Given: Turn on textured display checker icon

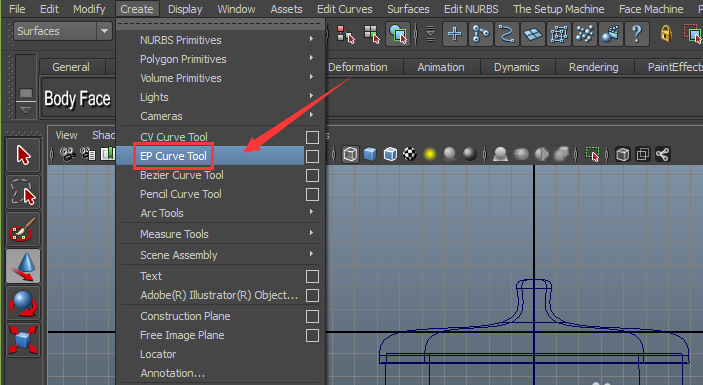Looking at the screenshot, I should pos(410,154).
